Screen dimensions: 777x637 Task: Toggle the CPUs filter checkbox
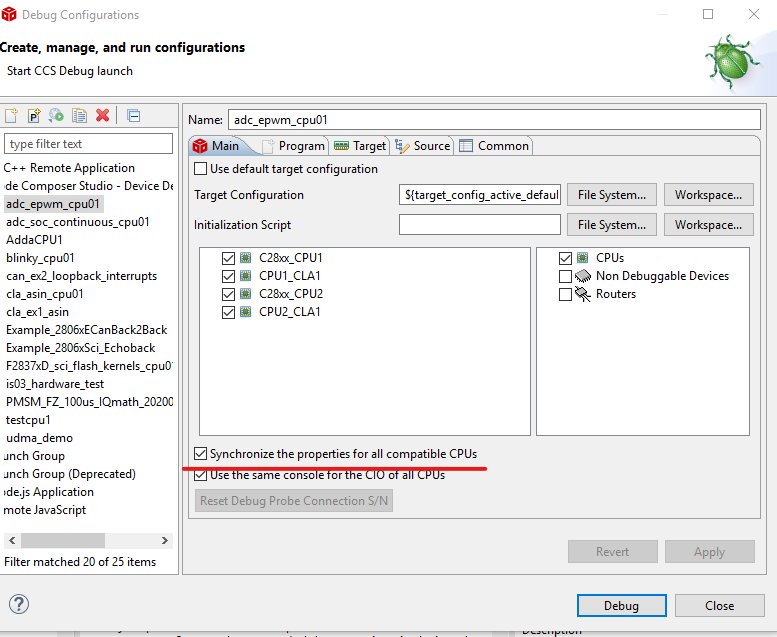[x=565, y=258]
